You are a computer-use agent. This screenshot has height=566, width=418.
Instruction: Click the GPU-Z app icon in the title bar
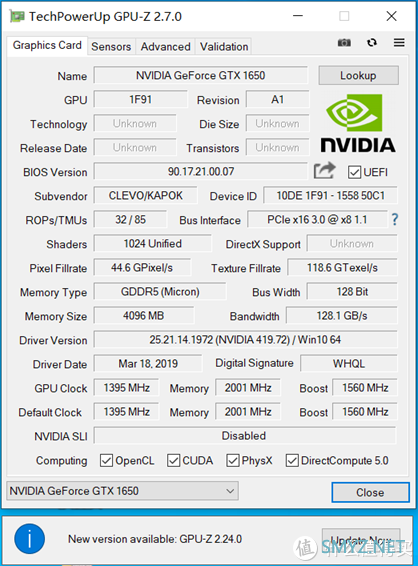point(17,16)
